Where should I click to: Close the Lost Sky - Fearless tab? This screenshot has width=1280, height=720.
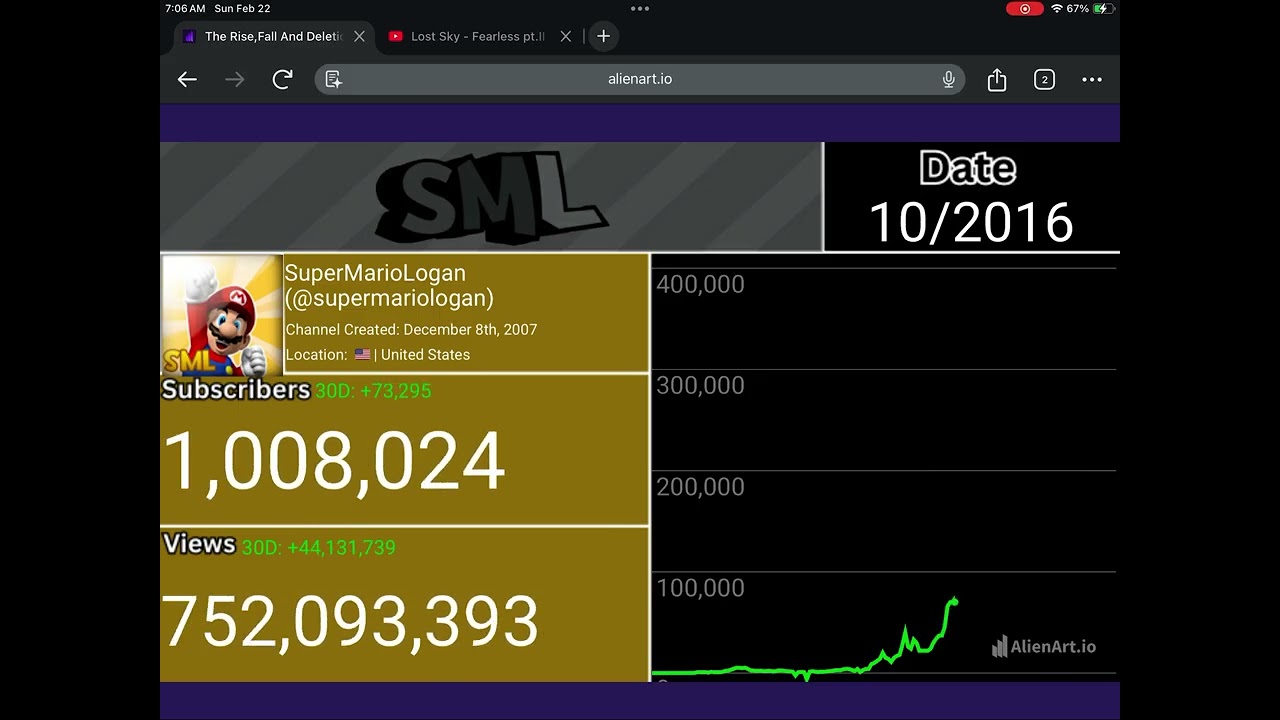[x=566, y=36]
